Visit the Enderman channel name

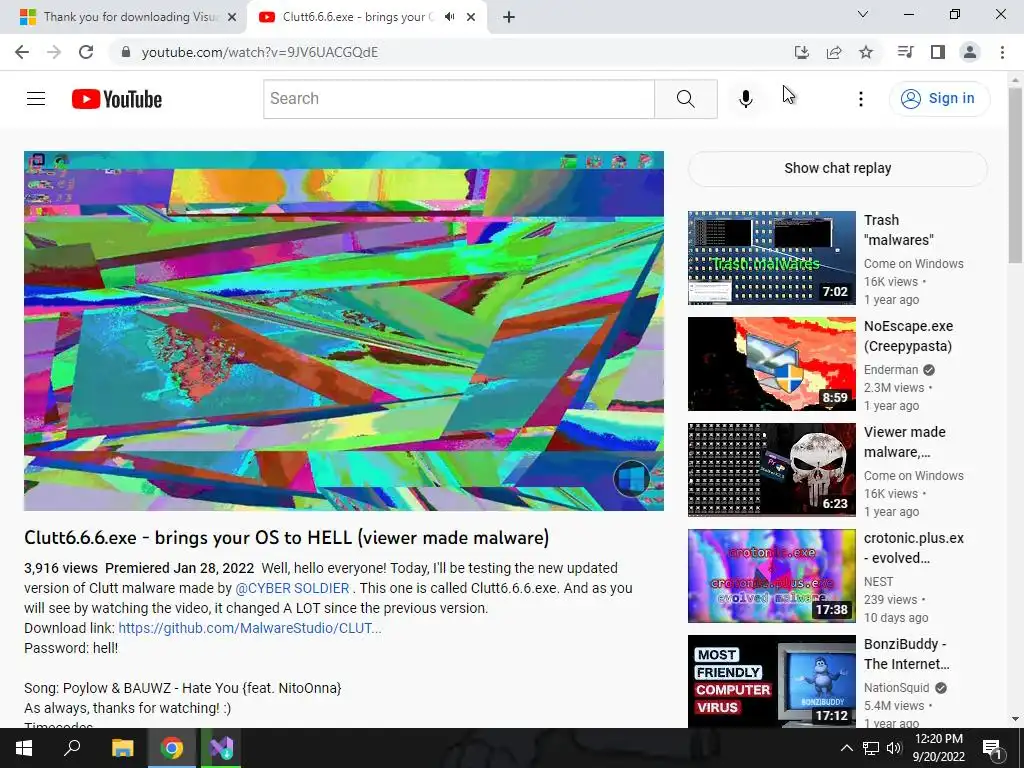pyautogui.click(x=891, y=370)
